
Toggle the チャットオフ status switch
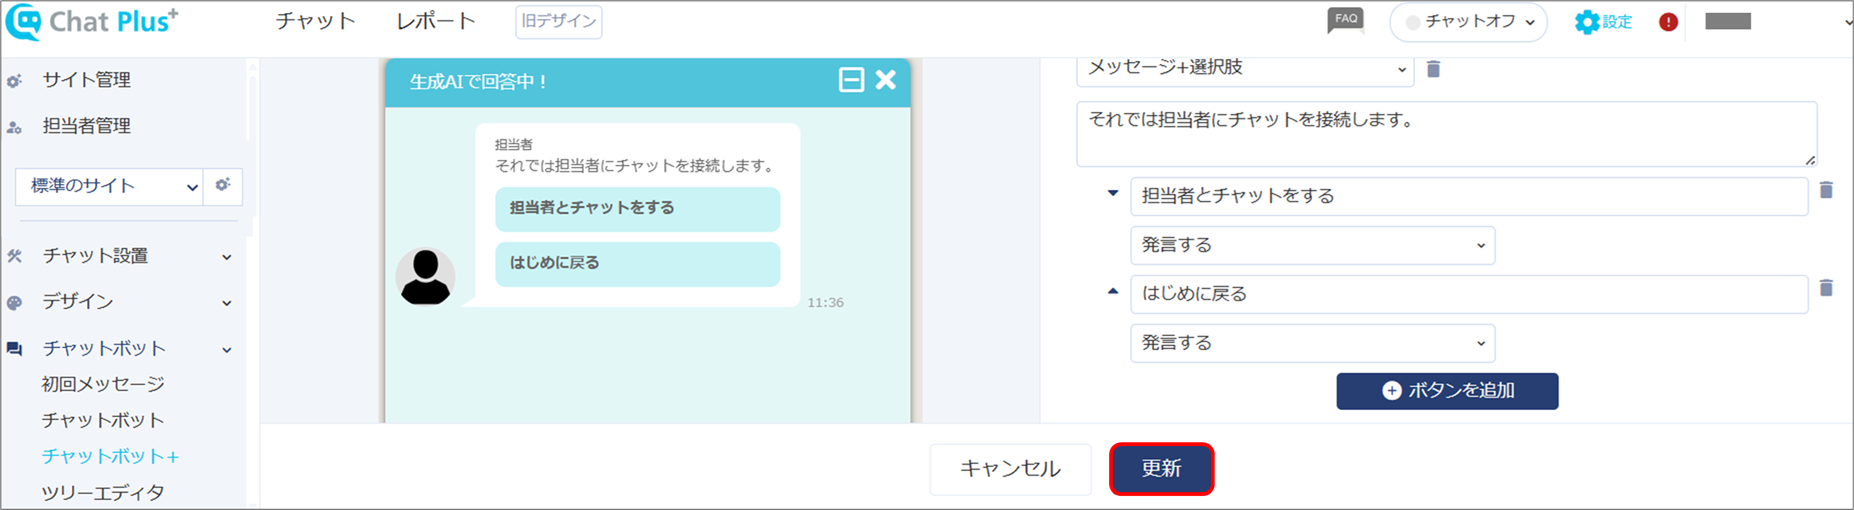(1468, 22)
